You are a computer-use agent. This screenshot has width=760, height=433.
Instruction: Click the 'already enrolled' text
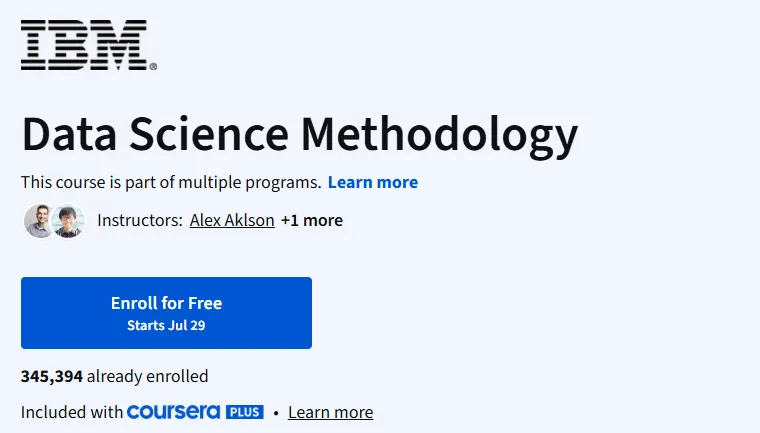click(x=147, y=376)
